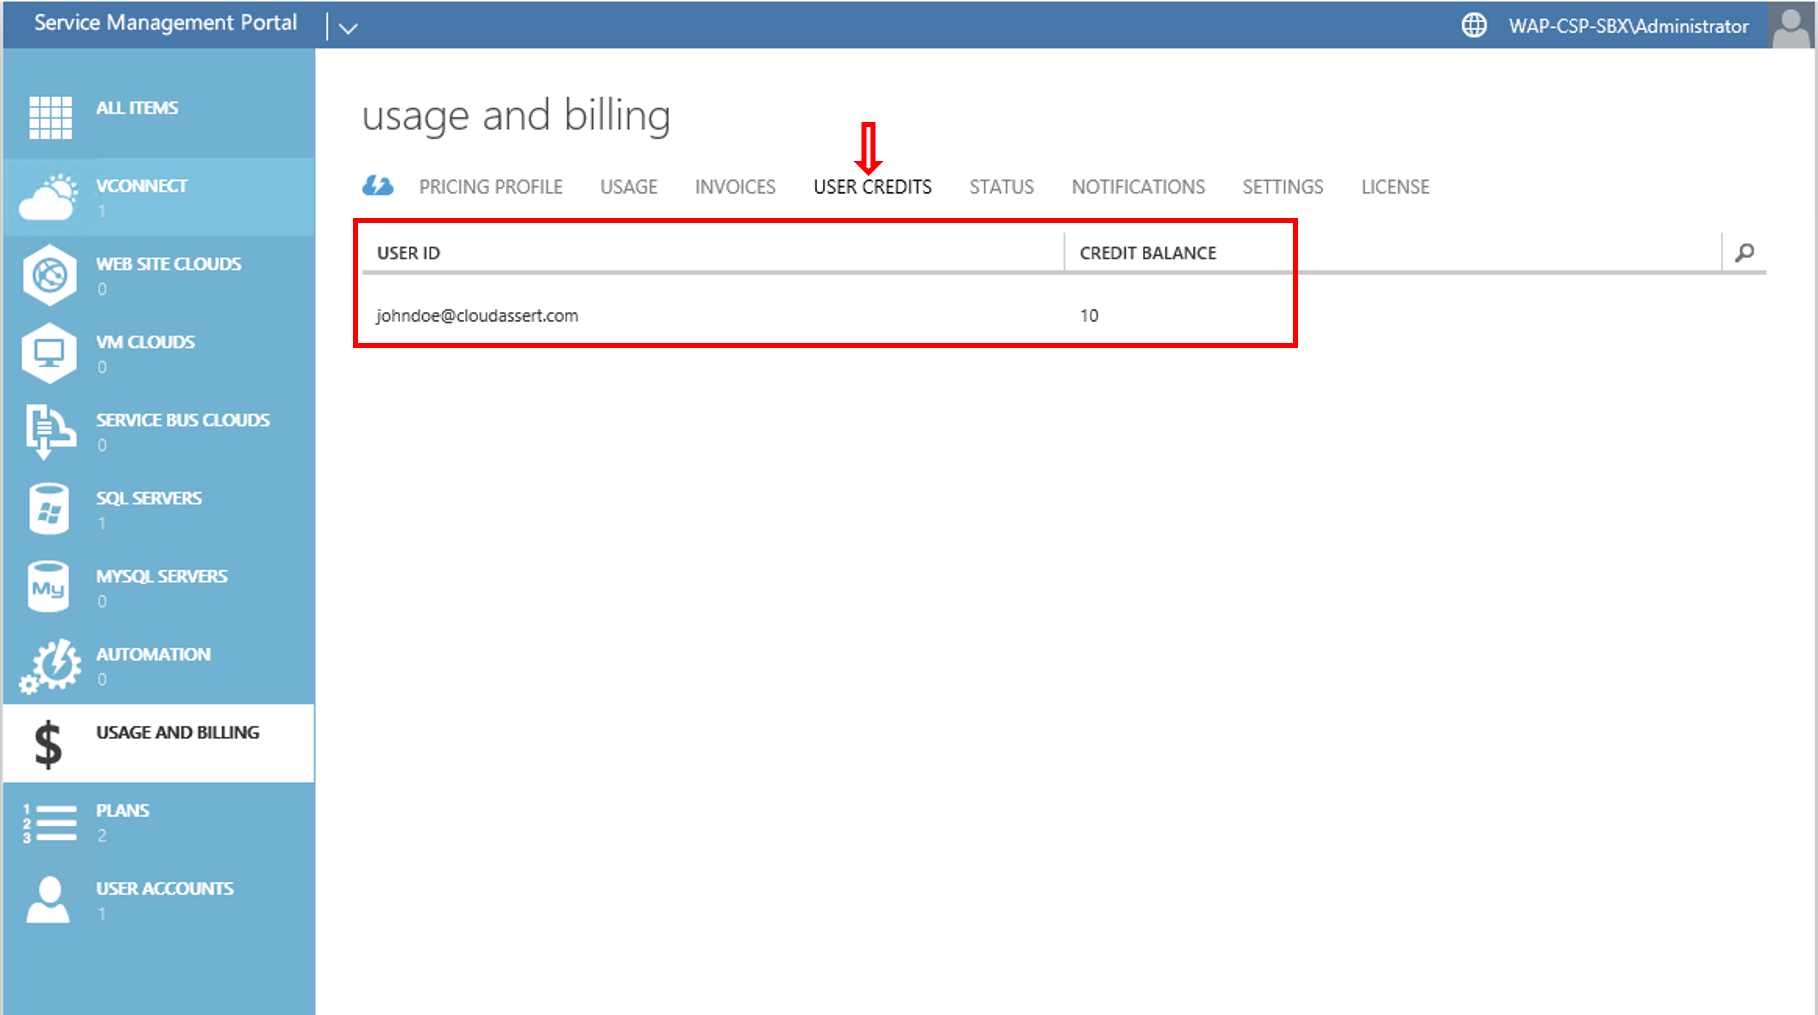Viewport: 1818px width, 1015px height.
Task: Open the Status tab
Action: click(1002, 187)
